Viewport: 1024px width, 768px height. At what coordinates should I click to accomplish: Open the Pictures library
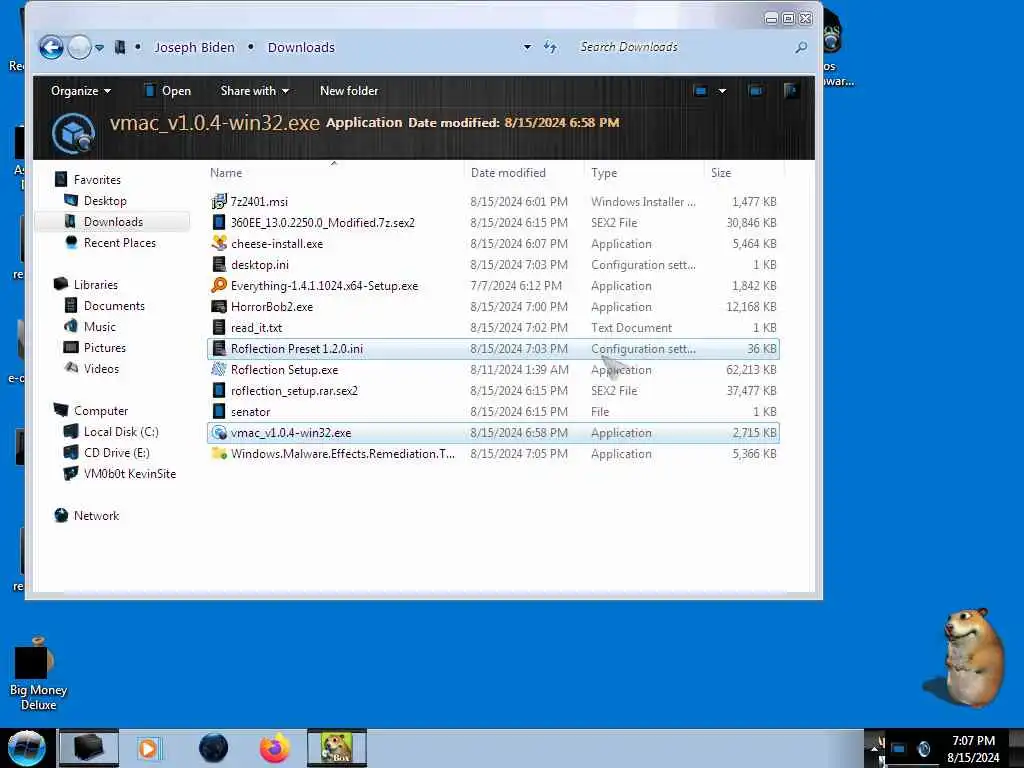[104, 347]
